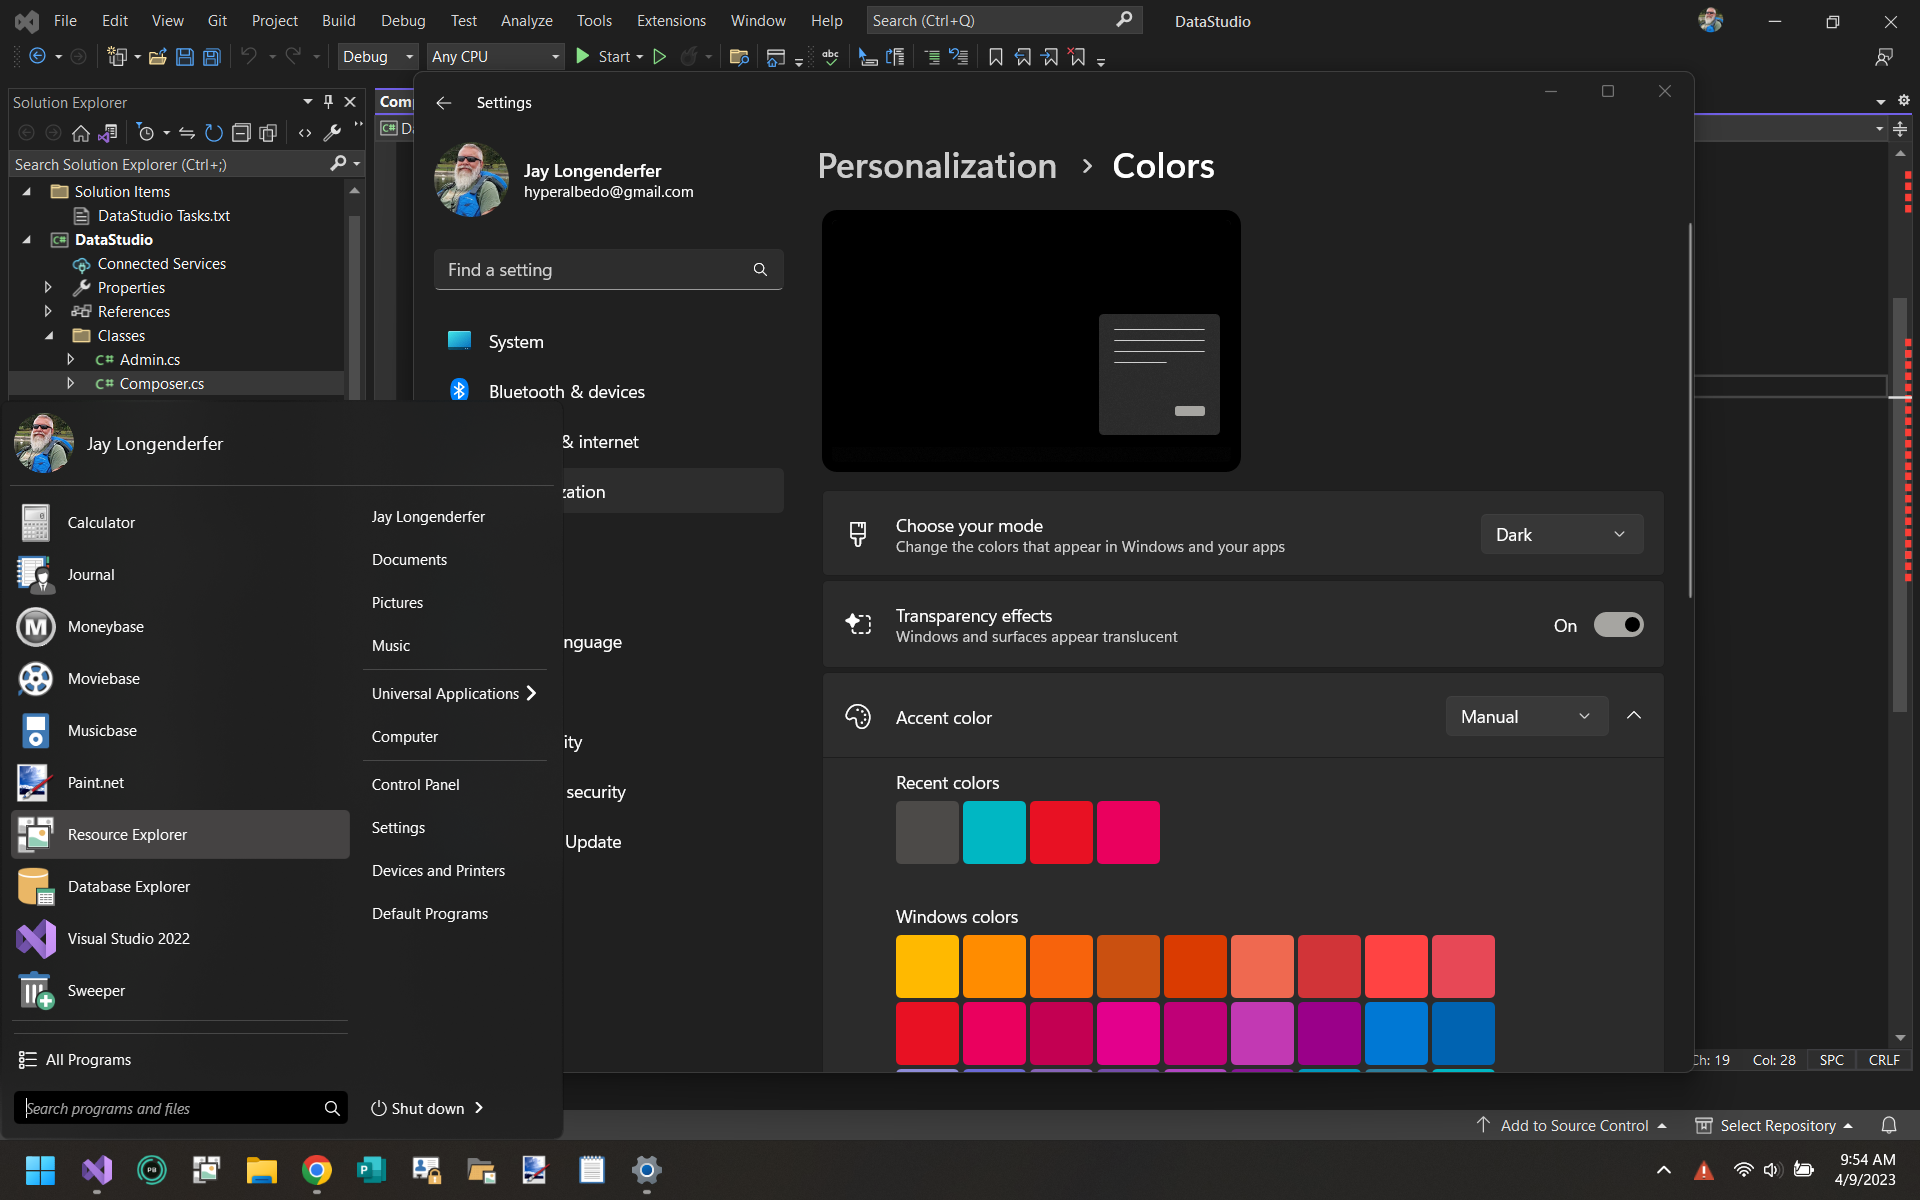Viewport: 1920px width, 1200px height.
Task: Pin the Solution Explorer panel
Action: point(328,102)
